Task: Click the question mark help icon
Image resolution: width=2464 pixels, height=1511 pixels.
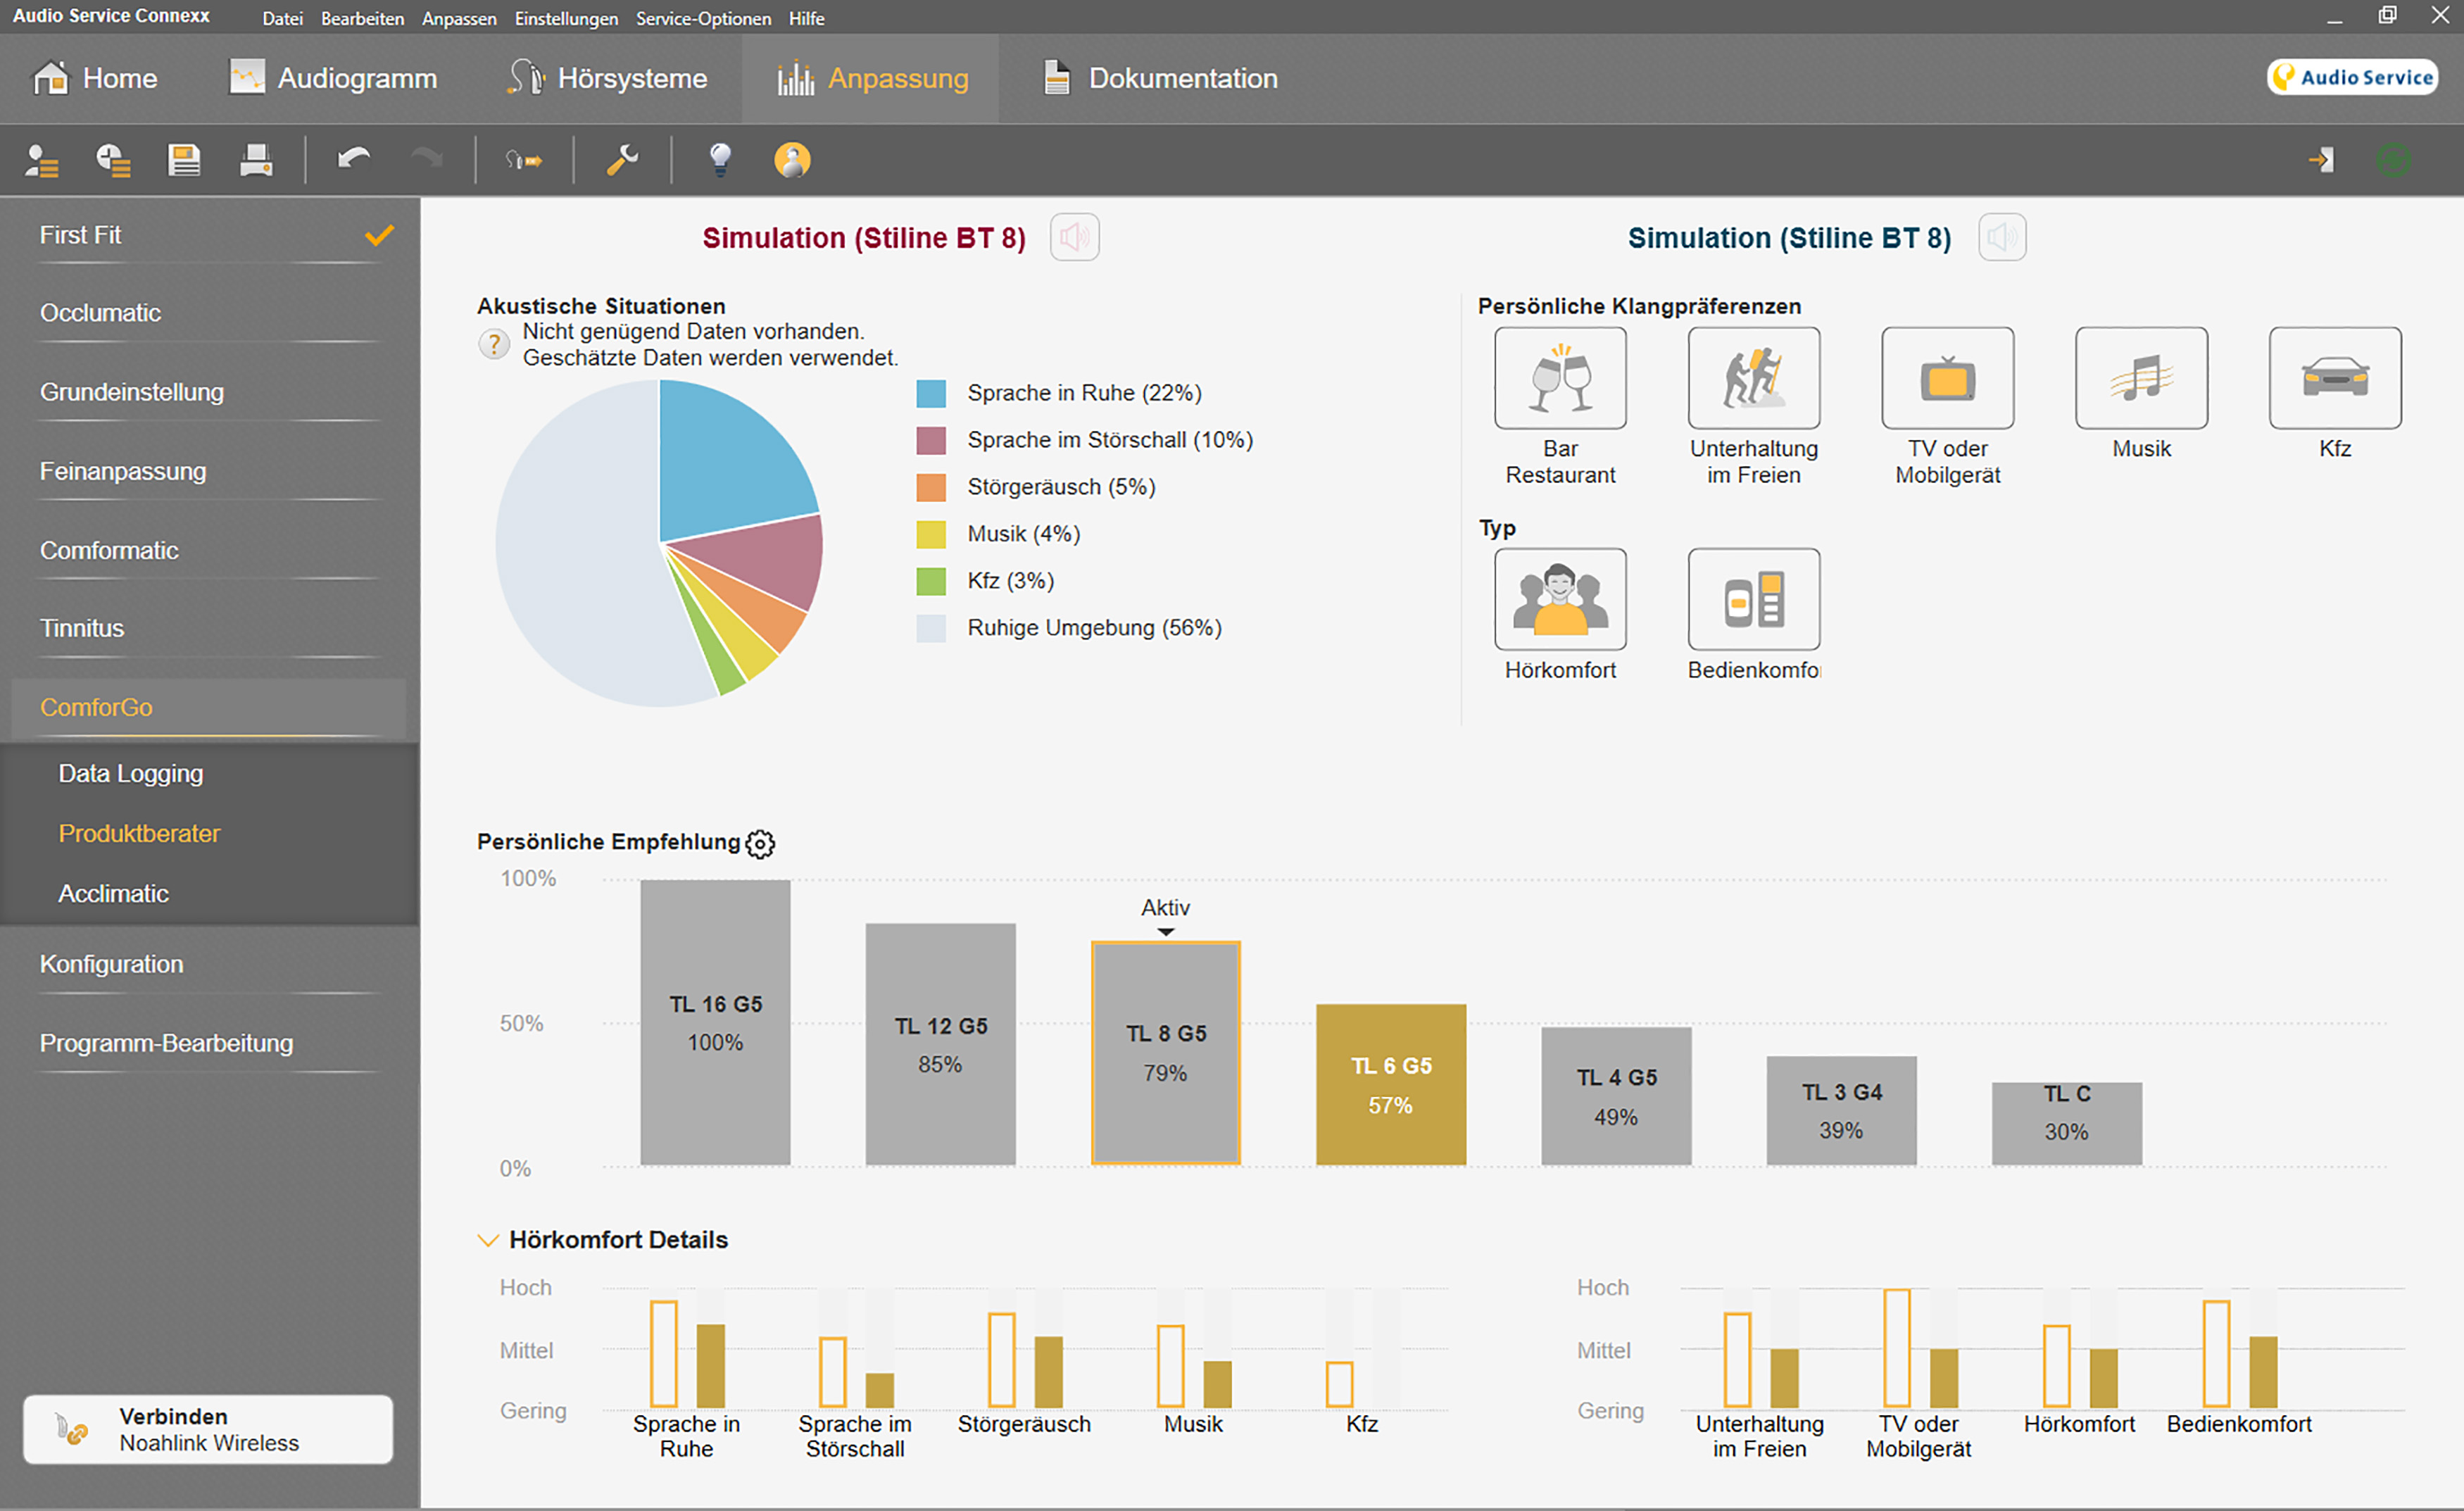Action: click(494, 345)
